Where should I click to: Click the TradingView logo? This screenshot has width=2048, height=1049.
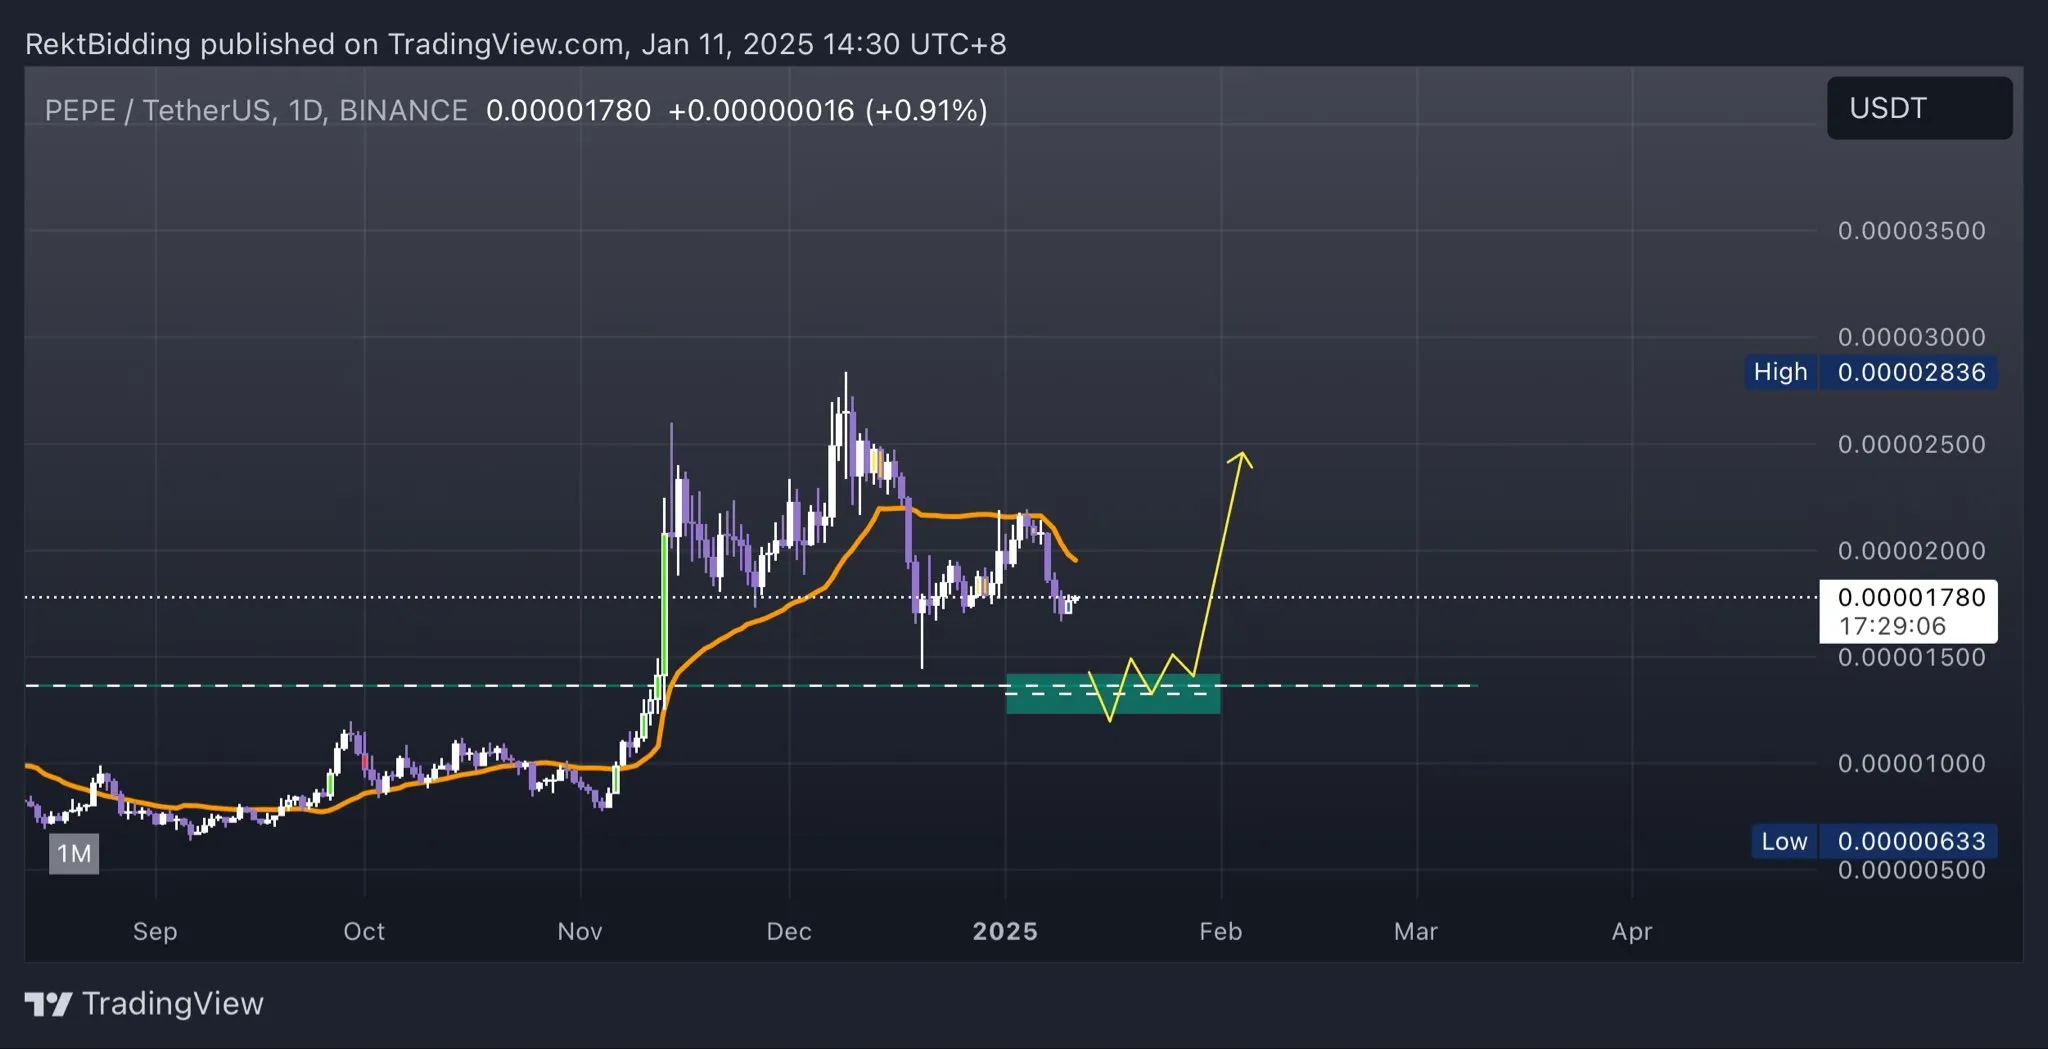[144, 1003]
